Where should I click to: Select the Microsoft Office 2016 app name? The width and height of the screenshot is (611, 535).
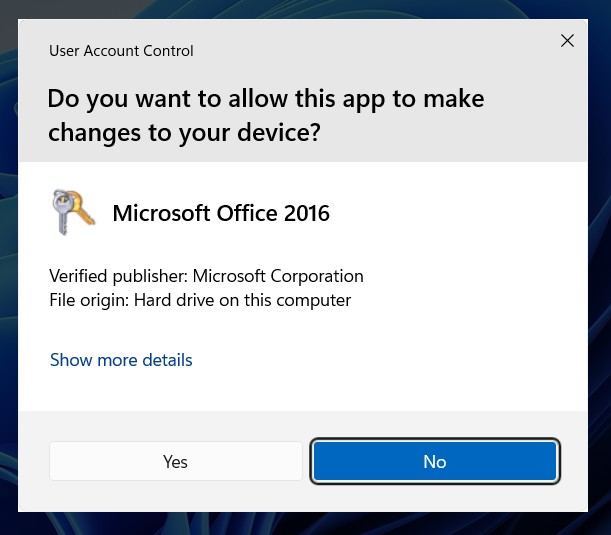pyautogui.click(x=221, y=213)
